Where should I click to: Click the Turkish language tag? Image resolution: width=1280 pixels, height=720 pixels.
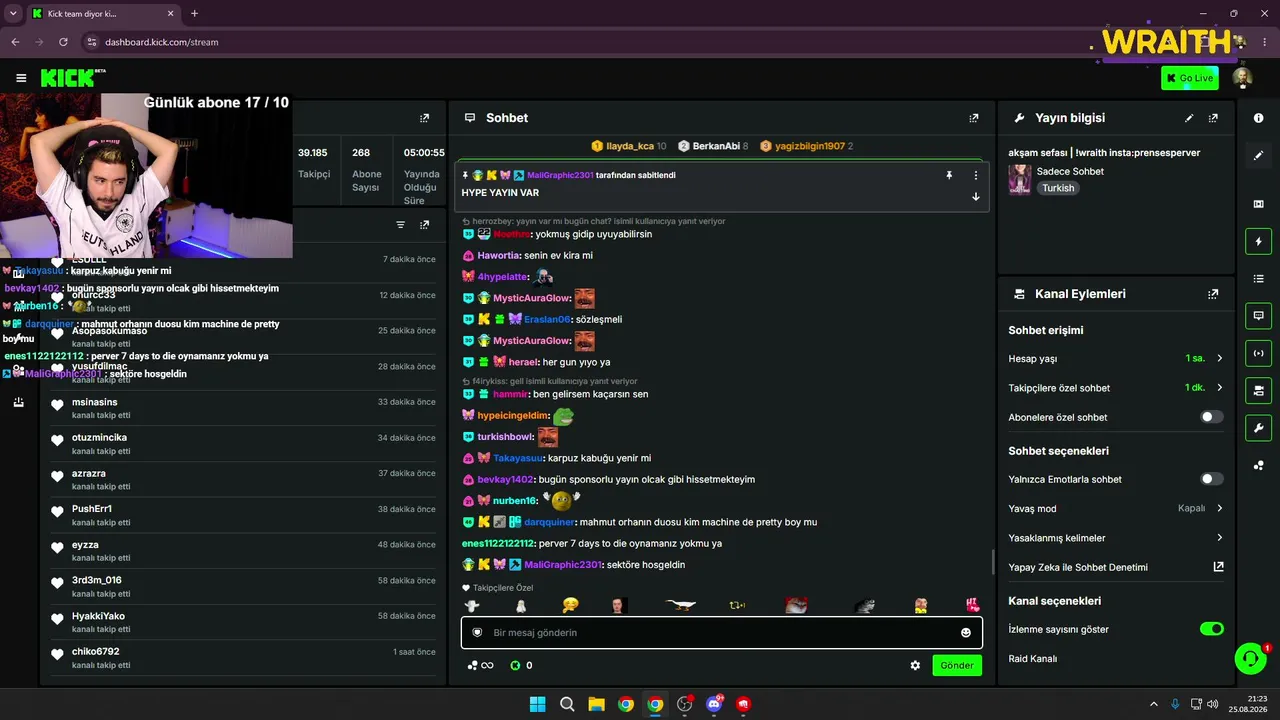[1057, 188]
